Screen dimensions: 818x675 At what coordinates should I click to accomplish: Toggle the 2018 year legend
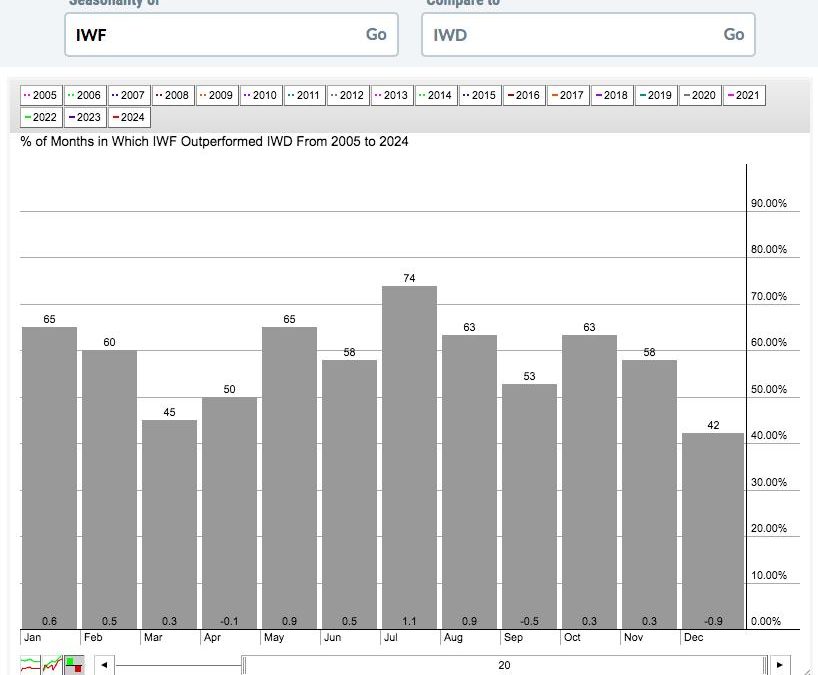pos(612,95)
